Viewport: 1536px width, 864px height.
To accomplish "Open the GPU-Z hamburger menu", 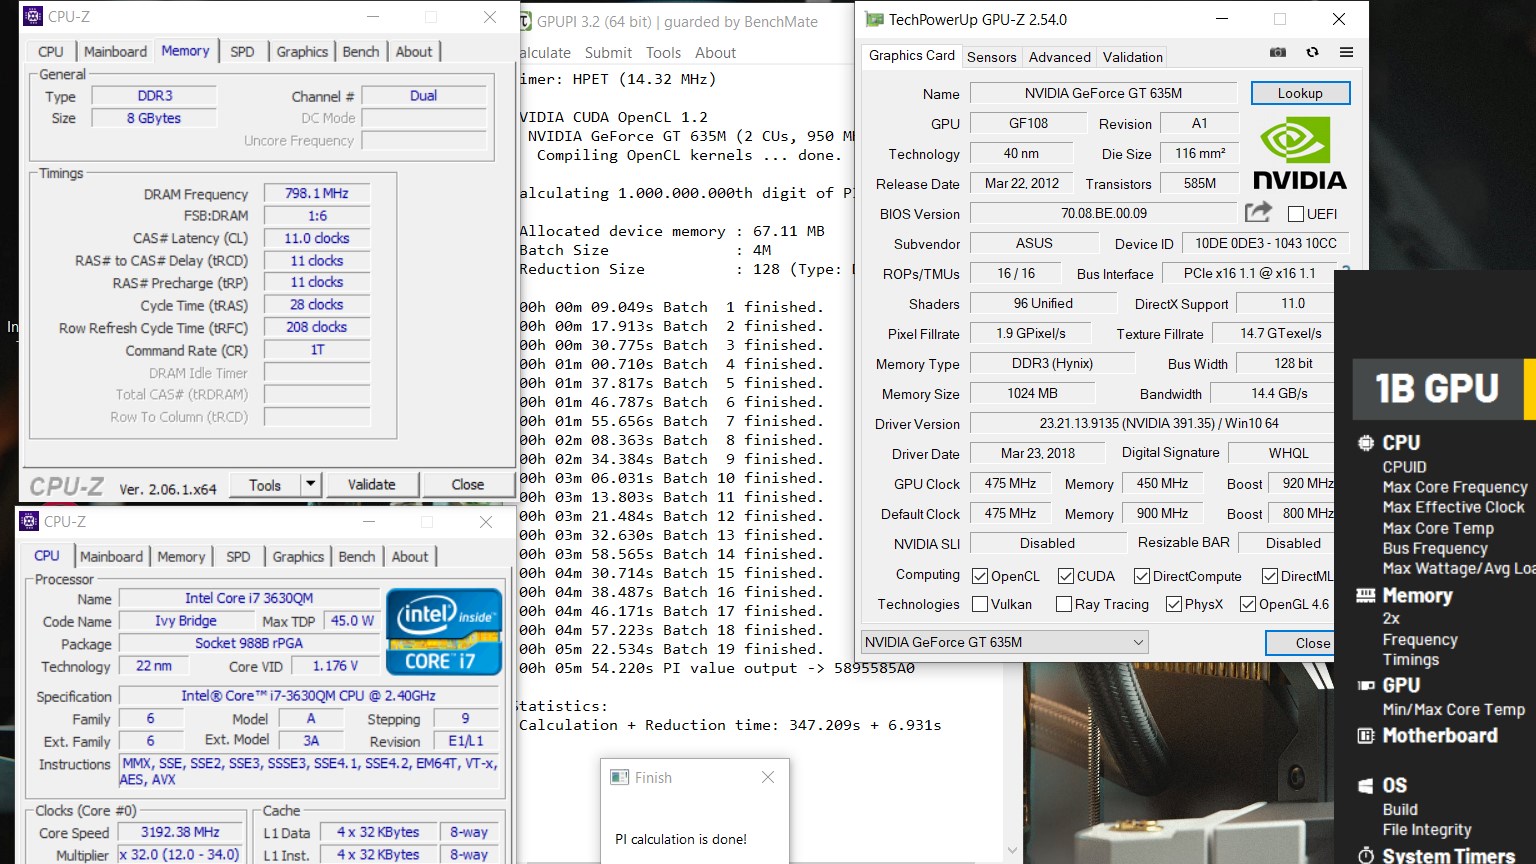I will pyautogui.click(x=1346, y=53).
